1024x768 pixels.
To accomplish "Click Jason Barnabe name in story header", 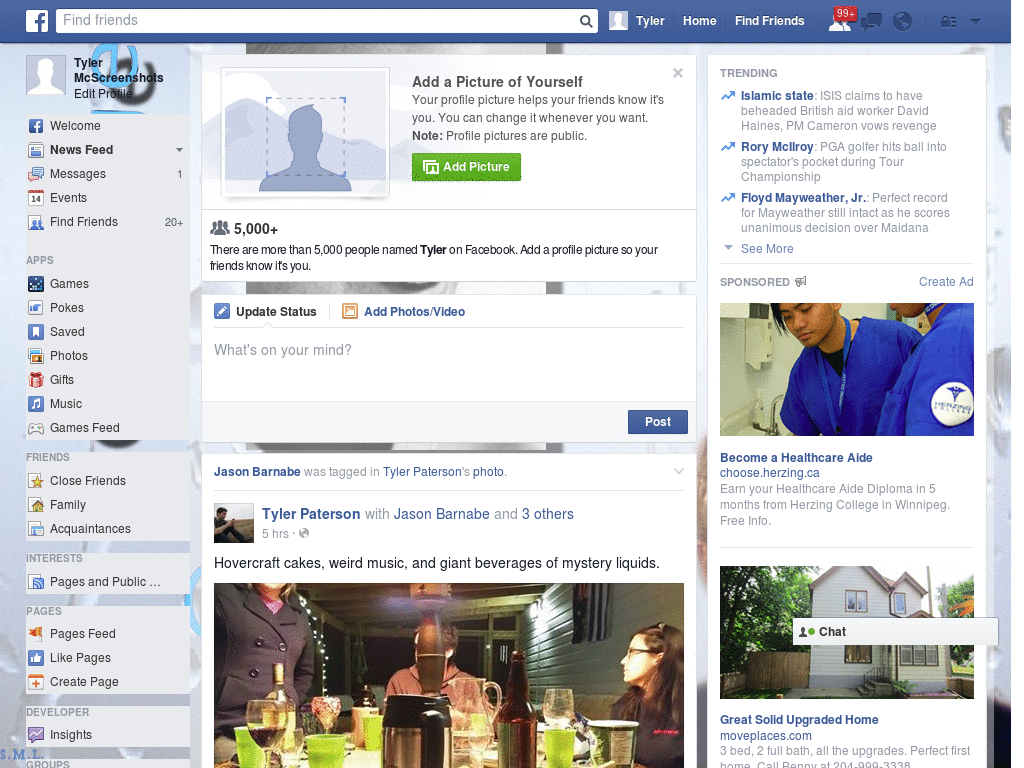I will 257,472.
